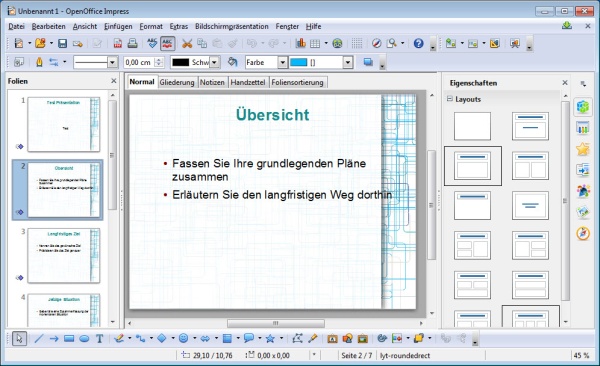
Task: Click the Cut scissors icon
Action: pos(187,43)
